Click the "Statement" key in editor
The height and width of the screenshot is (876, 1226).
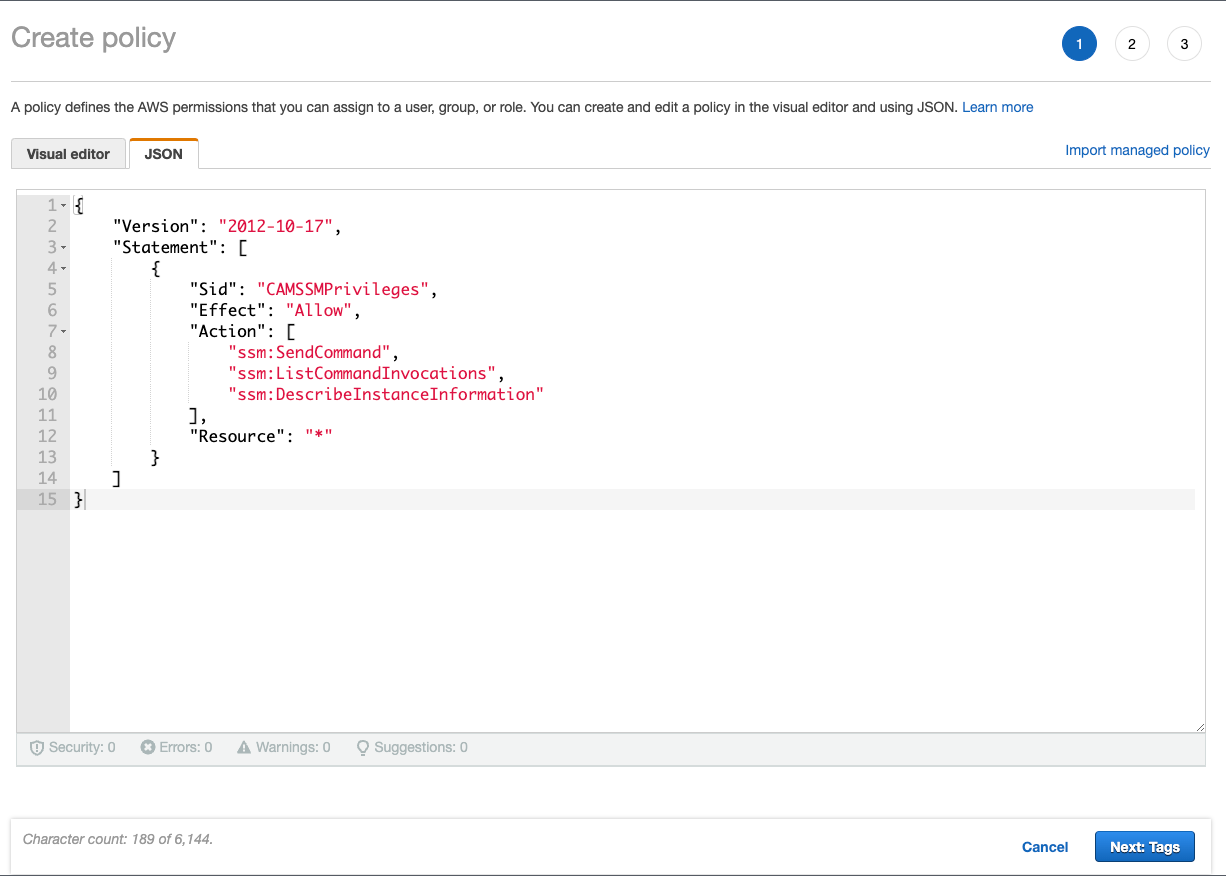165,247
